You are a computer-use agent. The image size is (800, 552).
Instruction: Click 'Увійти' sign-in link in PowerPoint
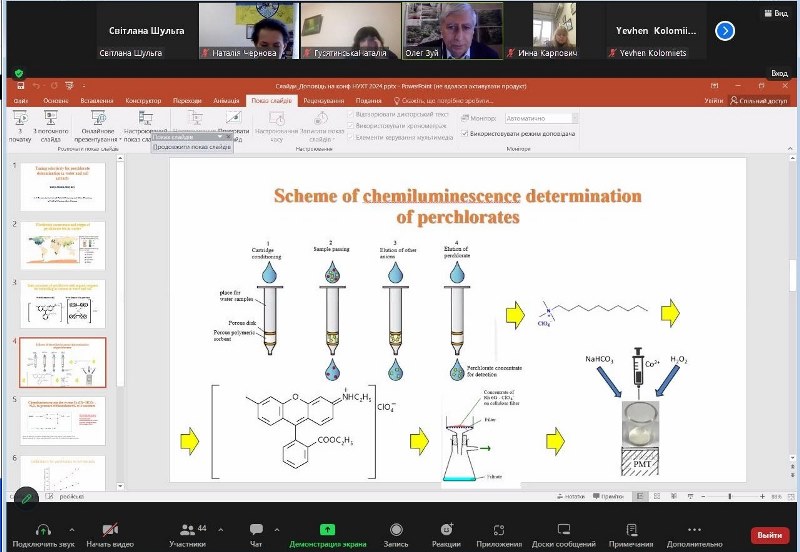[x=714, y=101]
